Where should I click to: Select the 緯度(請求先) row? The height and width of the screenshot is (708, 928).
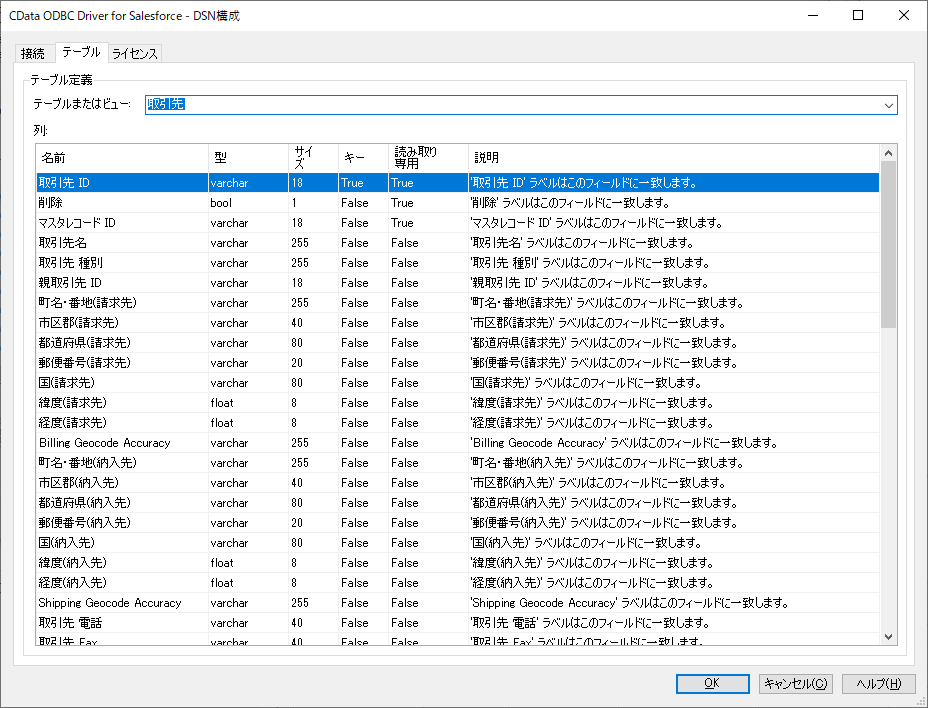tap(457, 403)
